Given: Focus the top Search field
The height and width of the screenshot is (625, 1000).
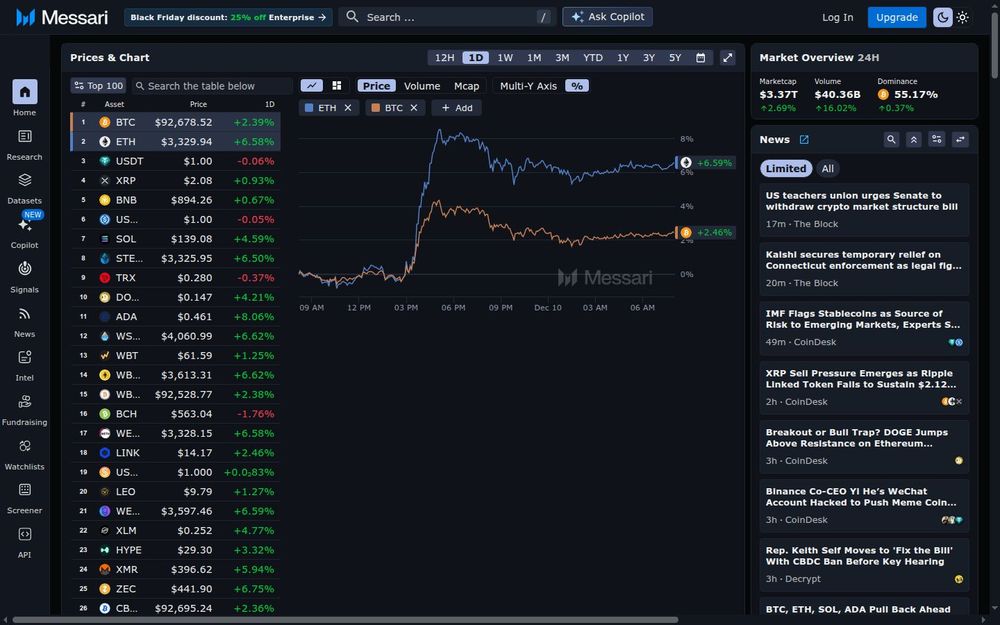Looking at the screenshot, I should (x=446, y=17).
